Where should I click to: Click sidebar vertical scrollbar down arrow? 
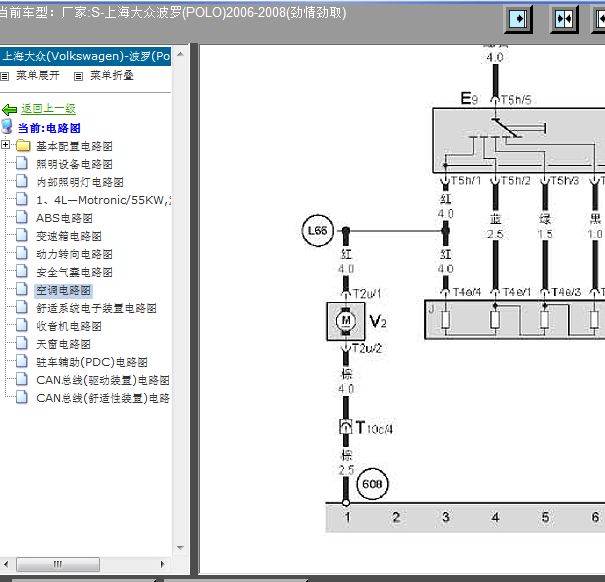click(x=180, y=548)
